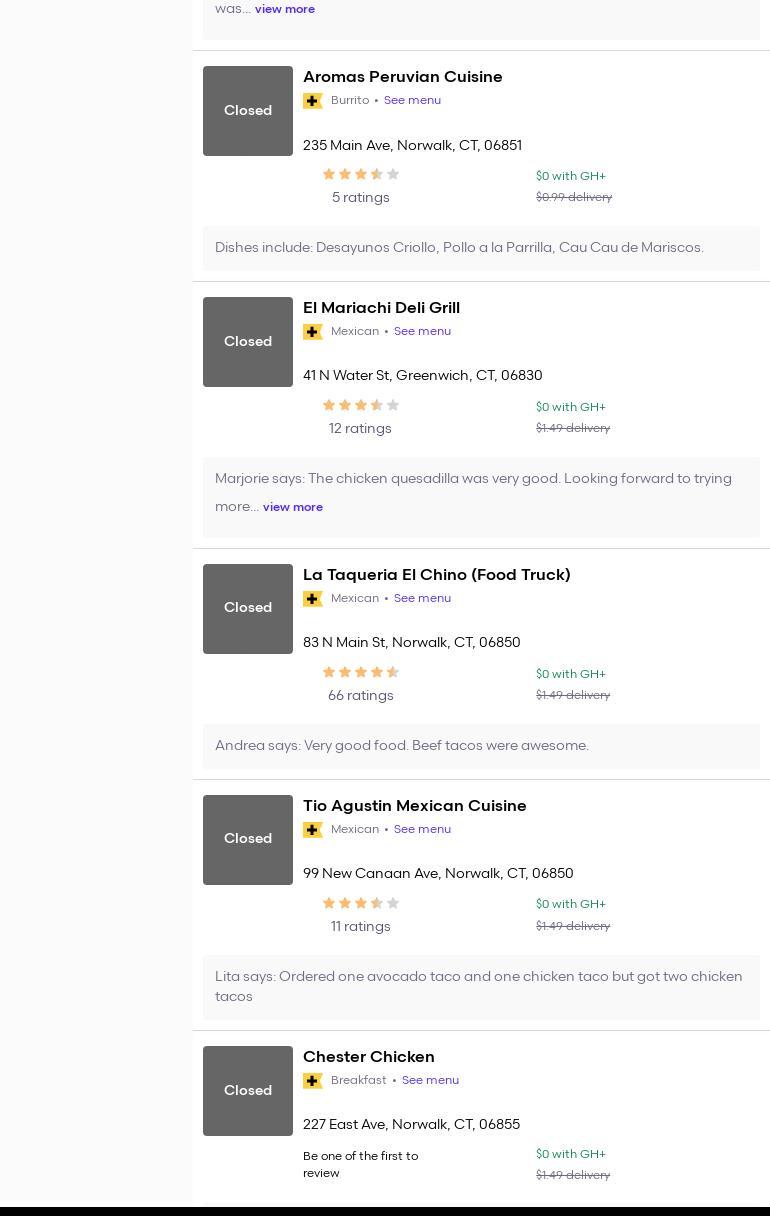Expand truncated review at top of list
Viewport: 770px width, 1216px height.
(x=285, y=9)
